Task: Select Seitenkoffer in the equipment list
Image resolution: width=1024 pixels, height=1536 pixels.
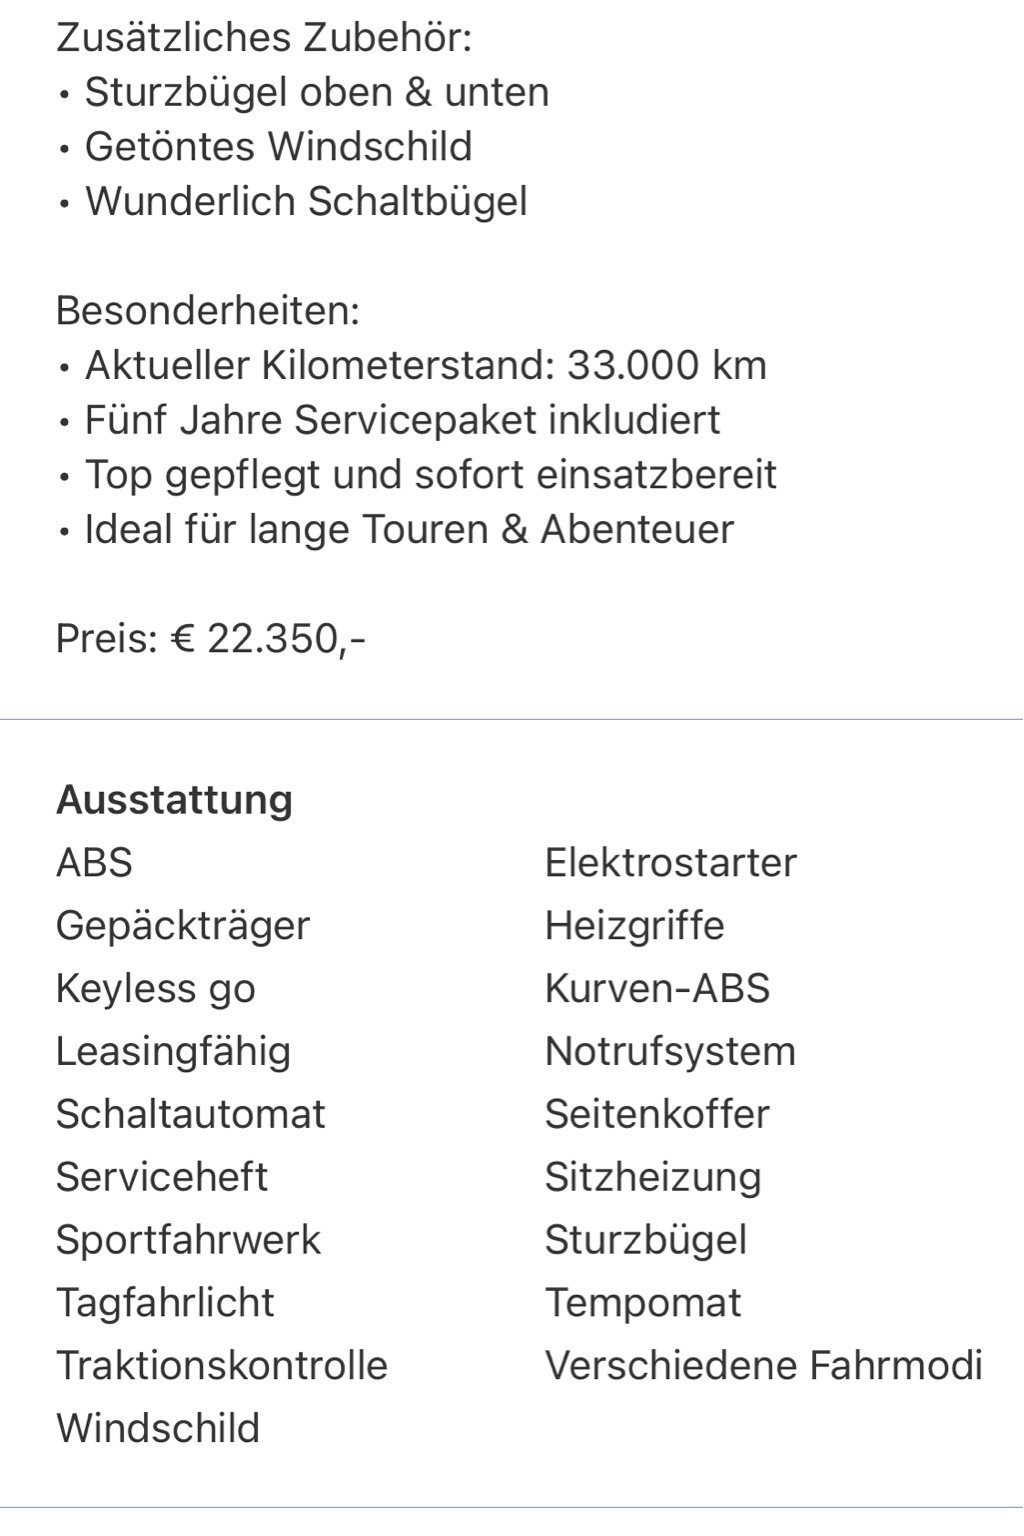Action: click(x=657, y=1114)
